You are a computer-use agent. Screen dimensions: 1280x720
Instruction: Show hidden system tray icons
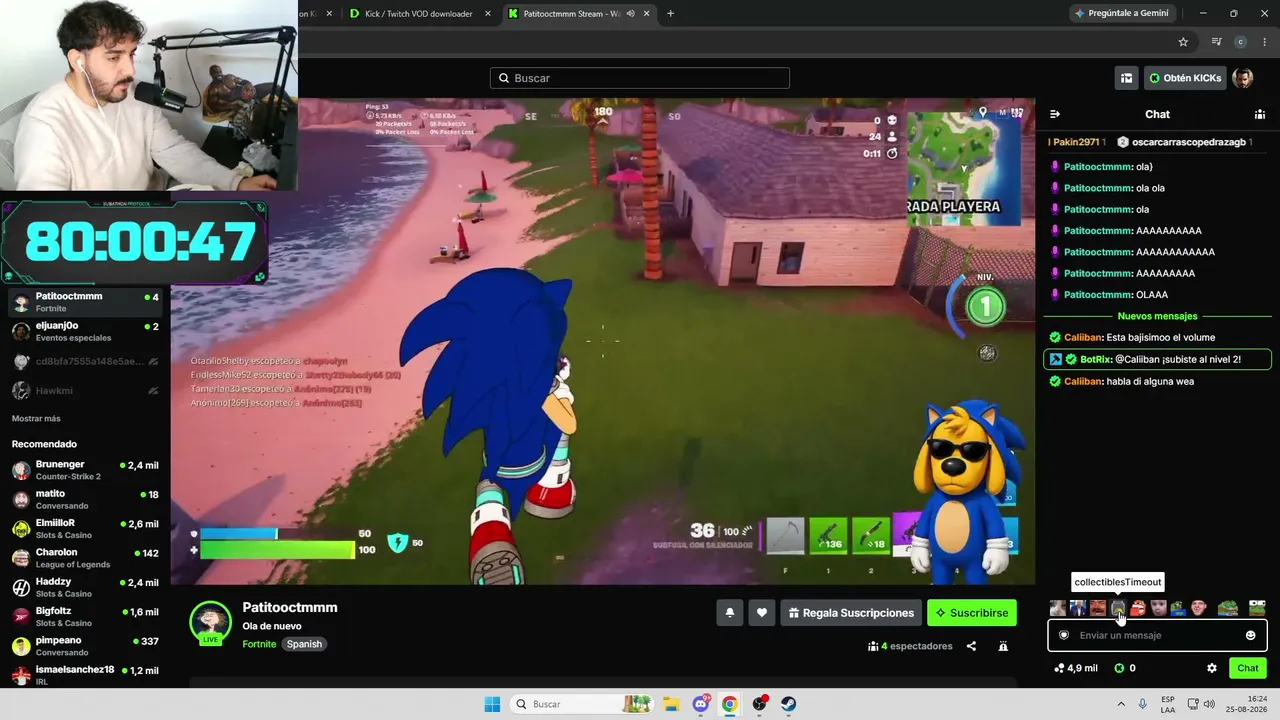(1121, 704)
